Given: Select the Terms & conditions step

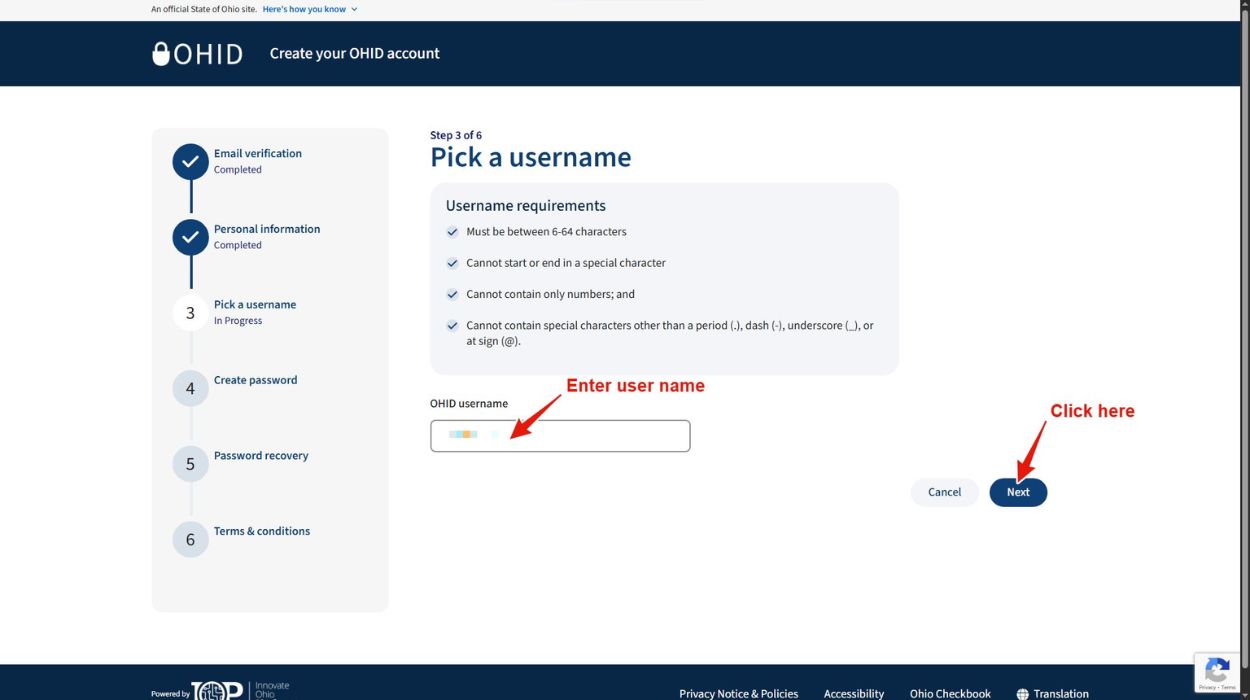Looking at the screenshot, I should [x=262, y=531].
